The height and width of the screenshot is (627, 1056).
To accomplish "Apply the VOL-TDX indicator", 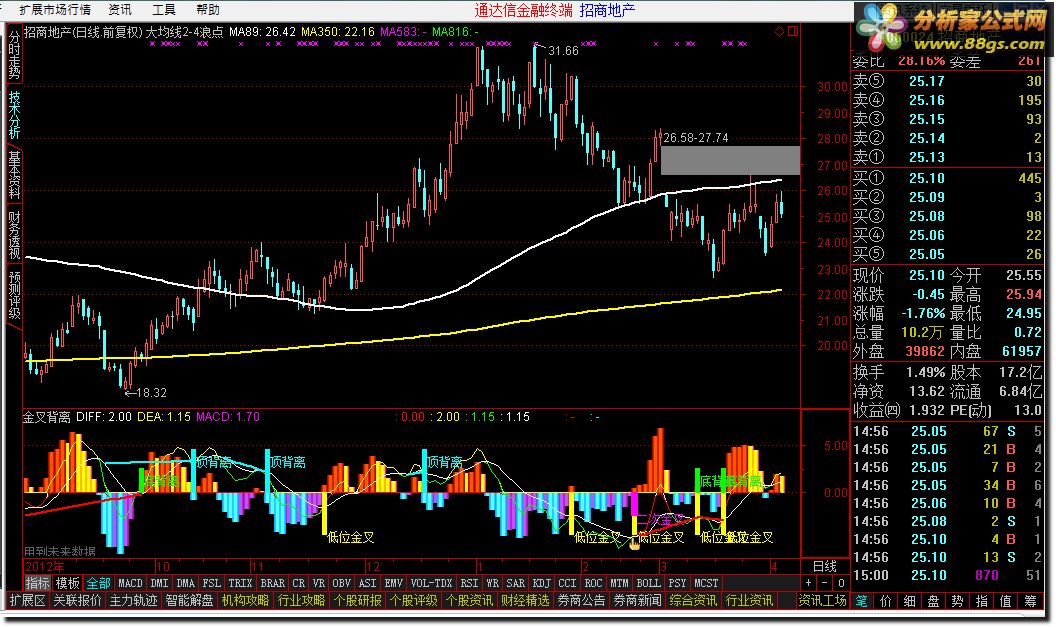I will pos(431,583).
